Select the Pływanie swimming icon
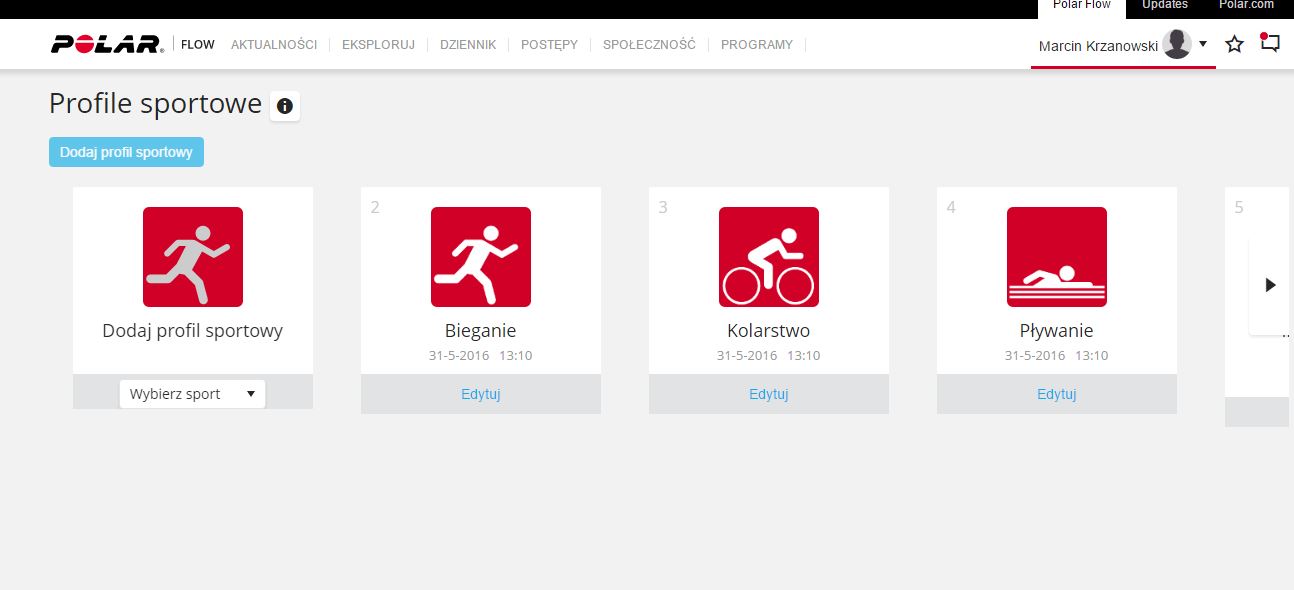 coord(1057,257)
